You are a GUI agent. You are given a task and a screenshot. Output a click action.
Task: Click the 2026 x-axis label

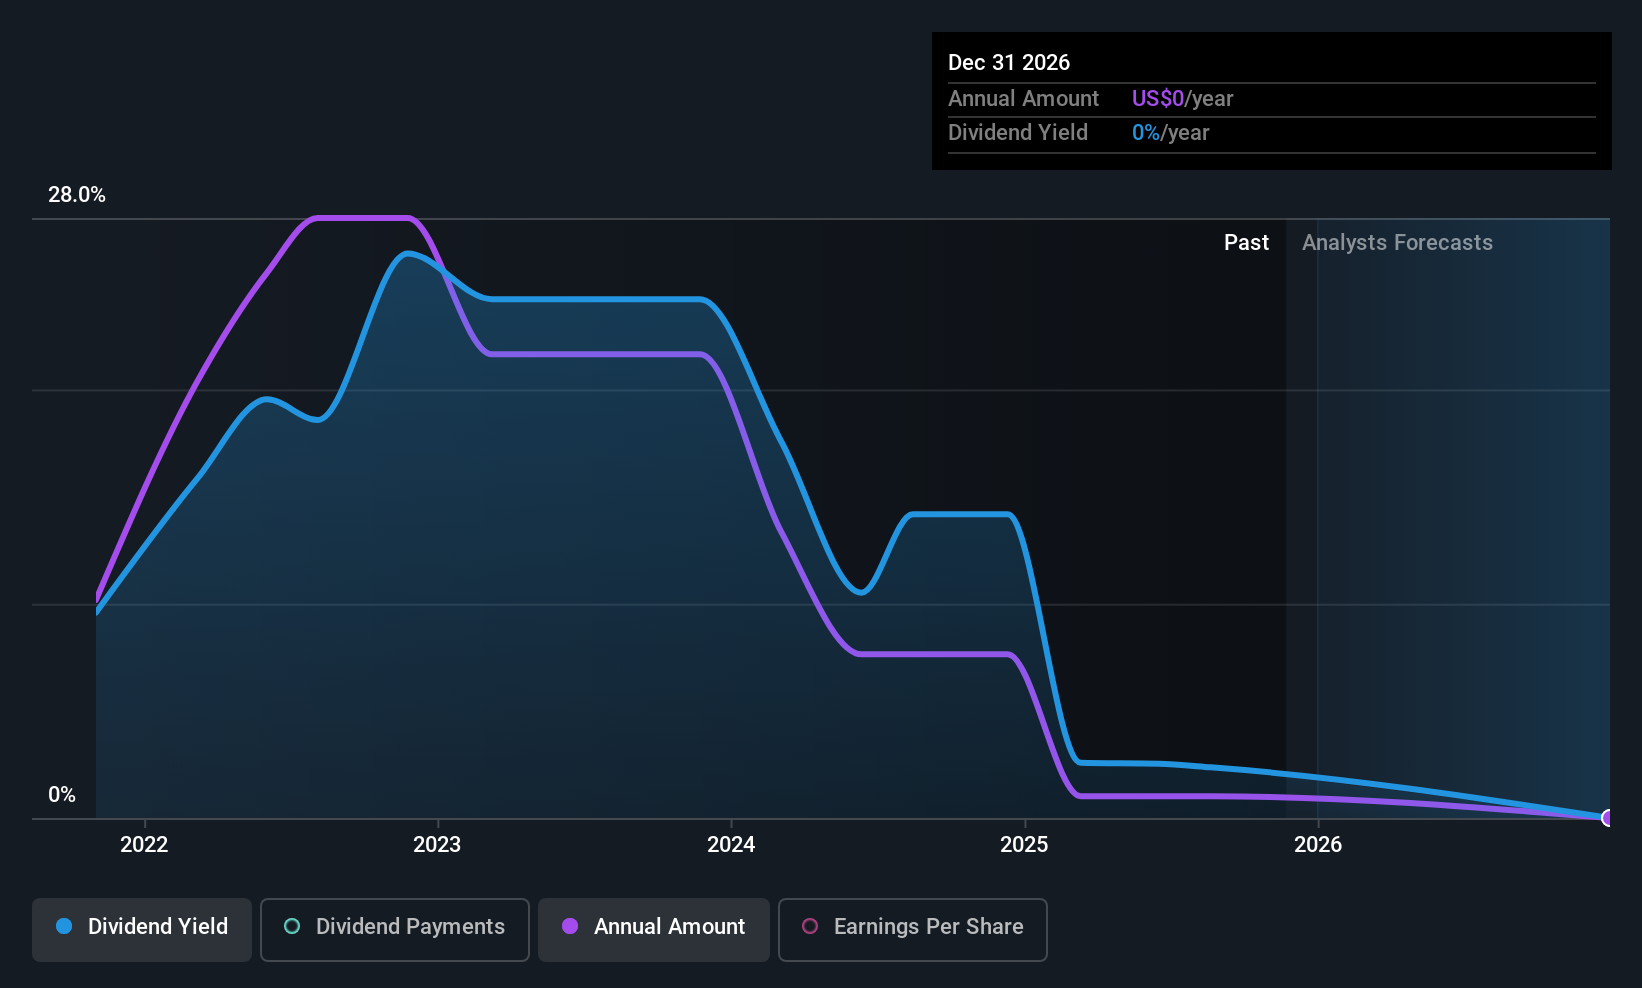coord(1318,844)
